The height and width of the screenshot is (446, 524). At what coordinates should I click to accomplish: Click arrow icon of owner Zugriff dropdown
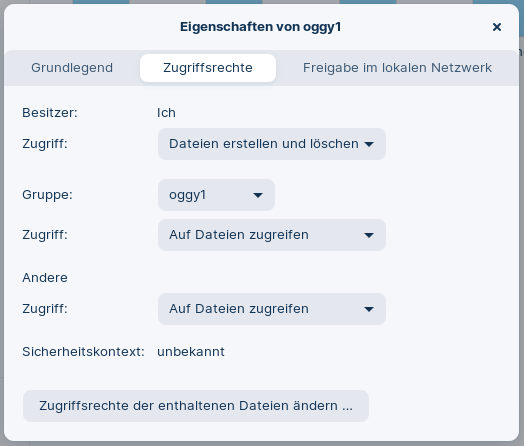click(x=369, y=144)
